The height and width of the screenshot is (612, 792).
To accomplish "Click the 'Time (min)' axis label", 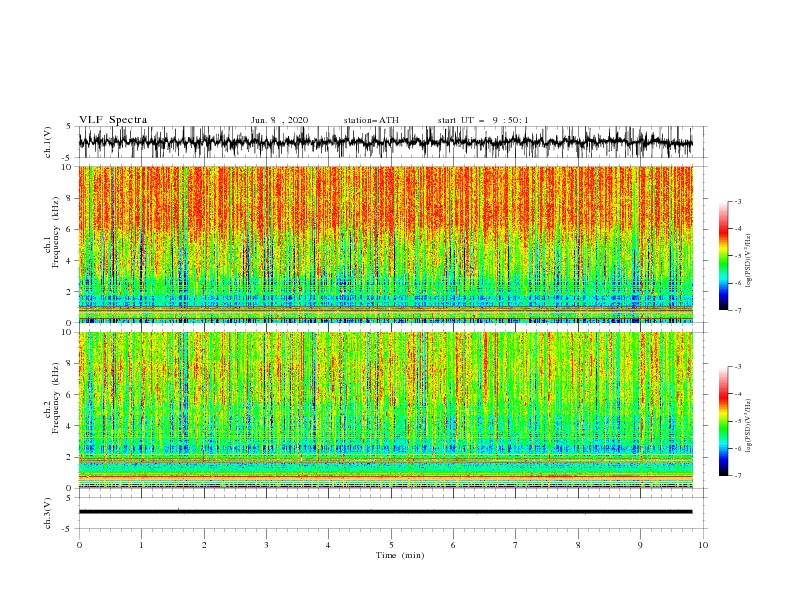I will [400, 555].
